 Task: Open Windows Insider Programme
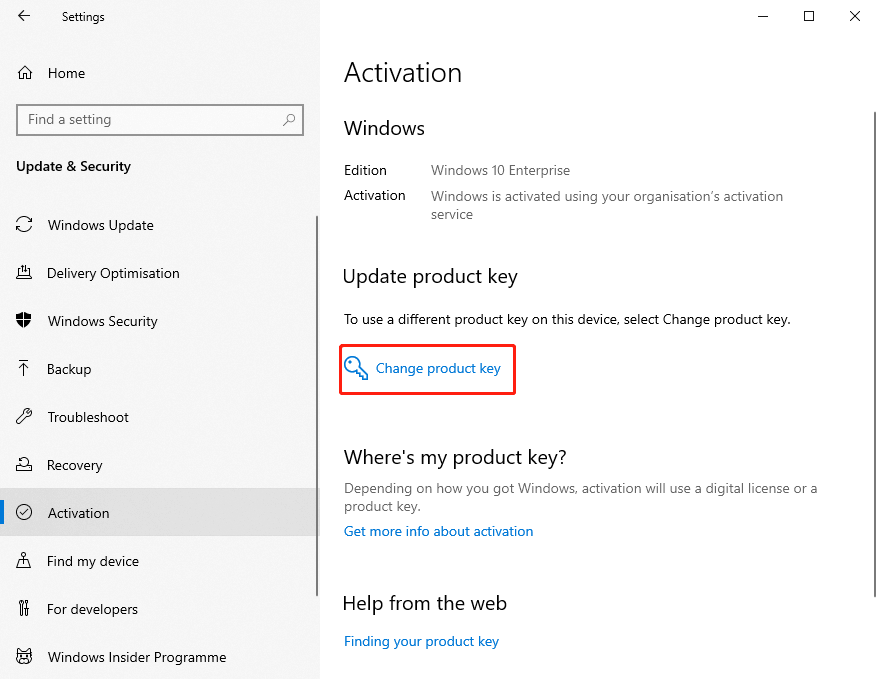pyautogui.click(x=24, y=657)
